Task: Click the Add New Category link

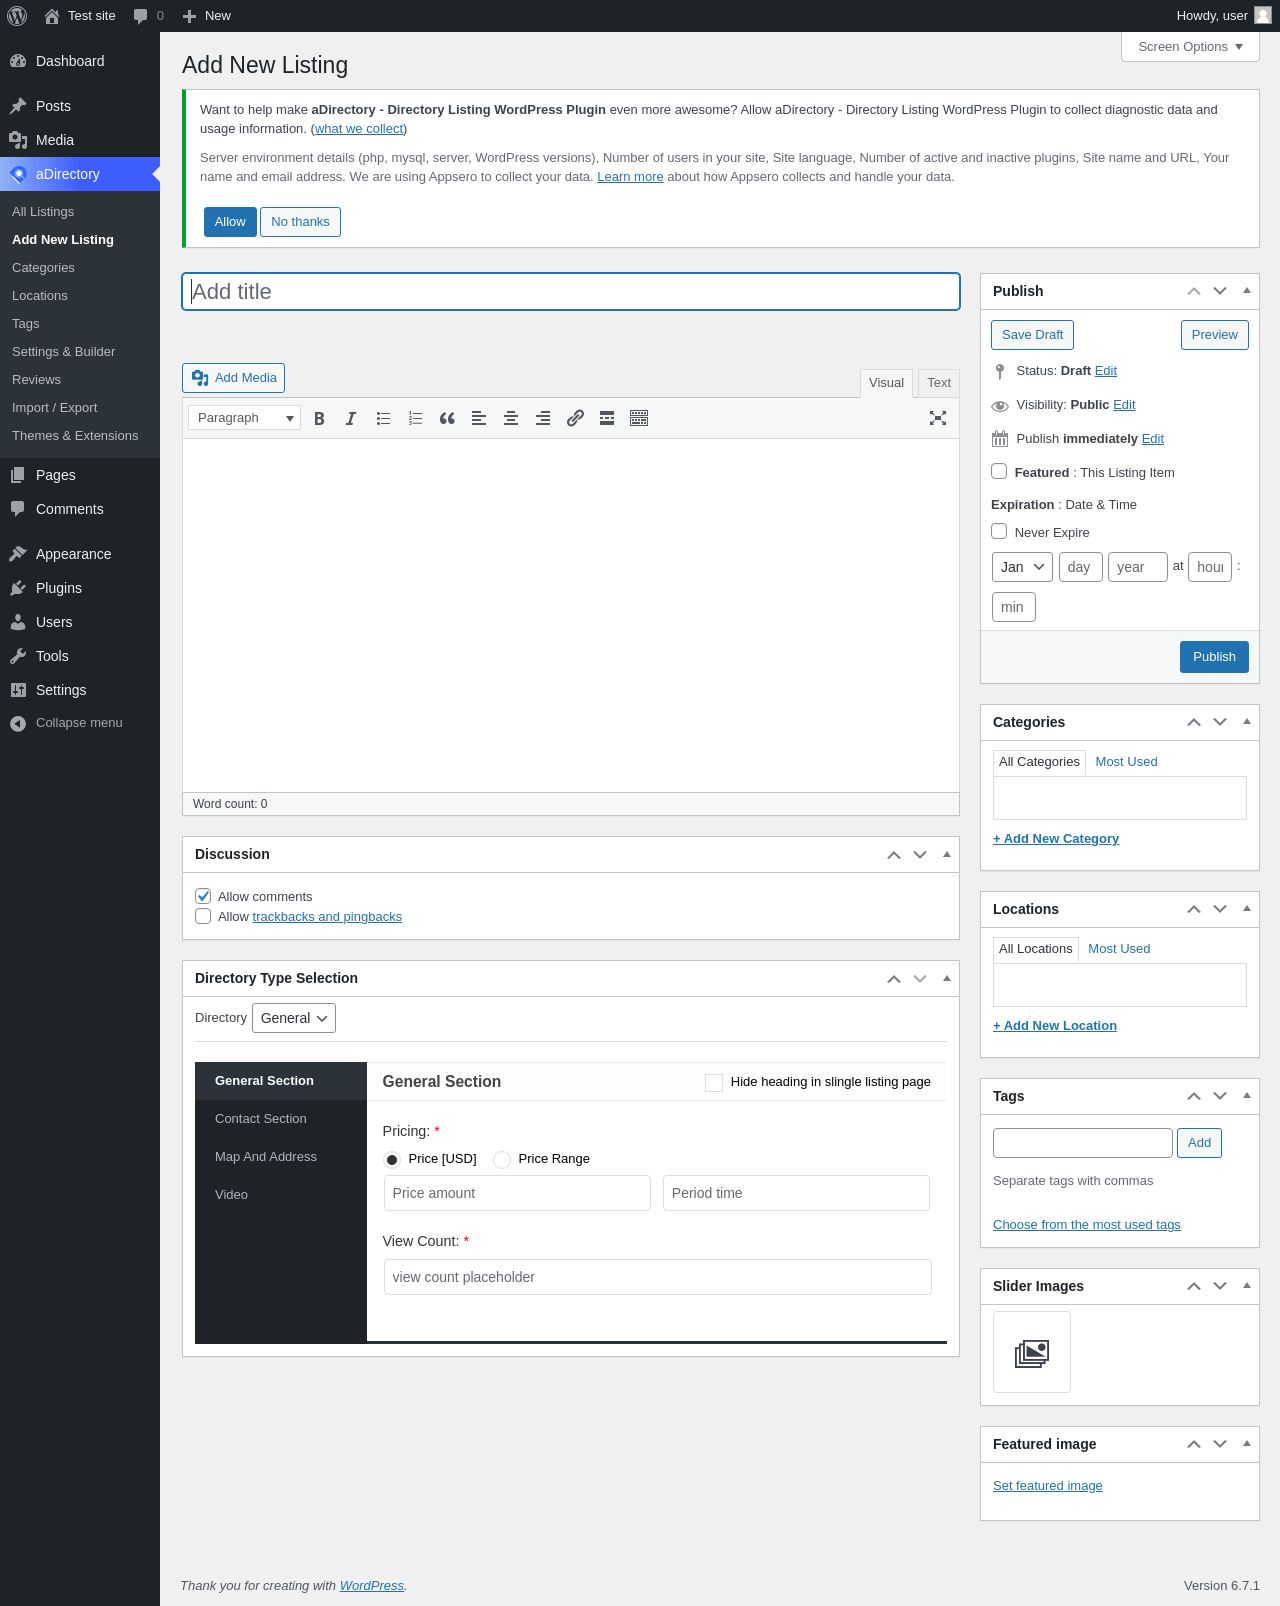Action: [1056, 839]
